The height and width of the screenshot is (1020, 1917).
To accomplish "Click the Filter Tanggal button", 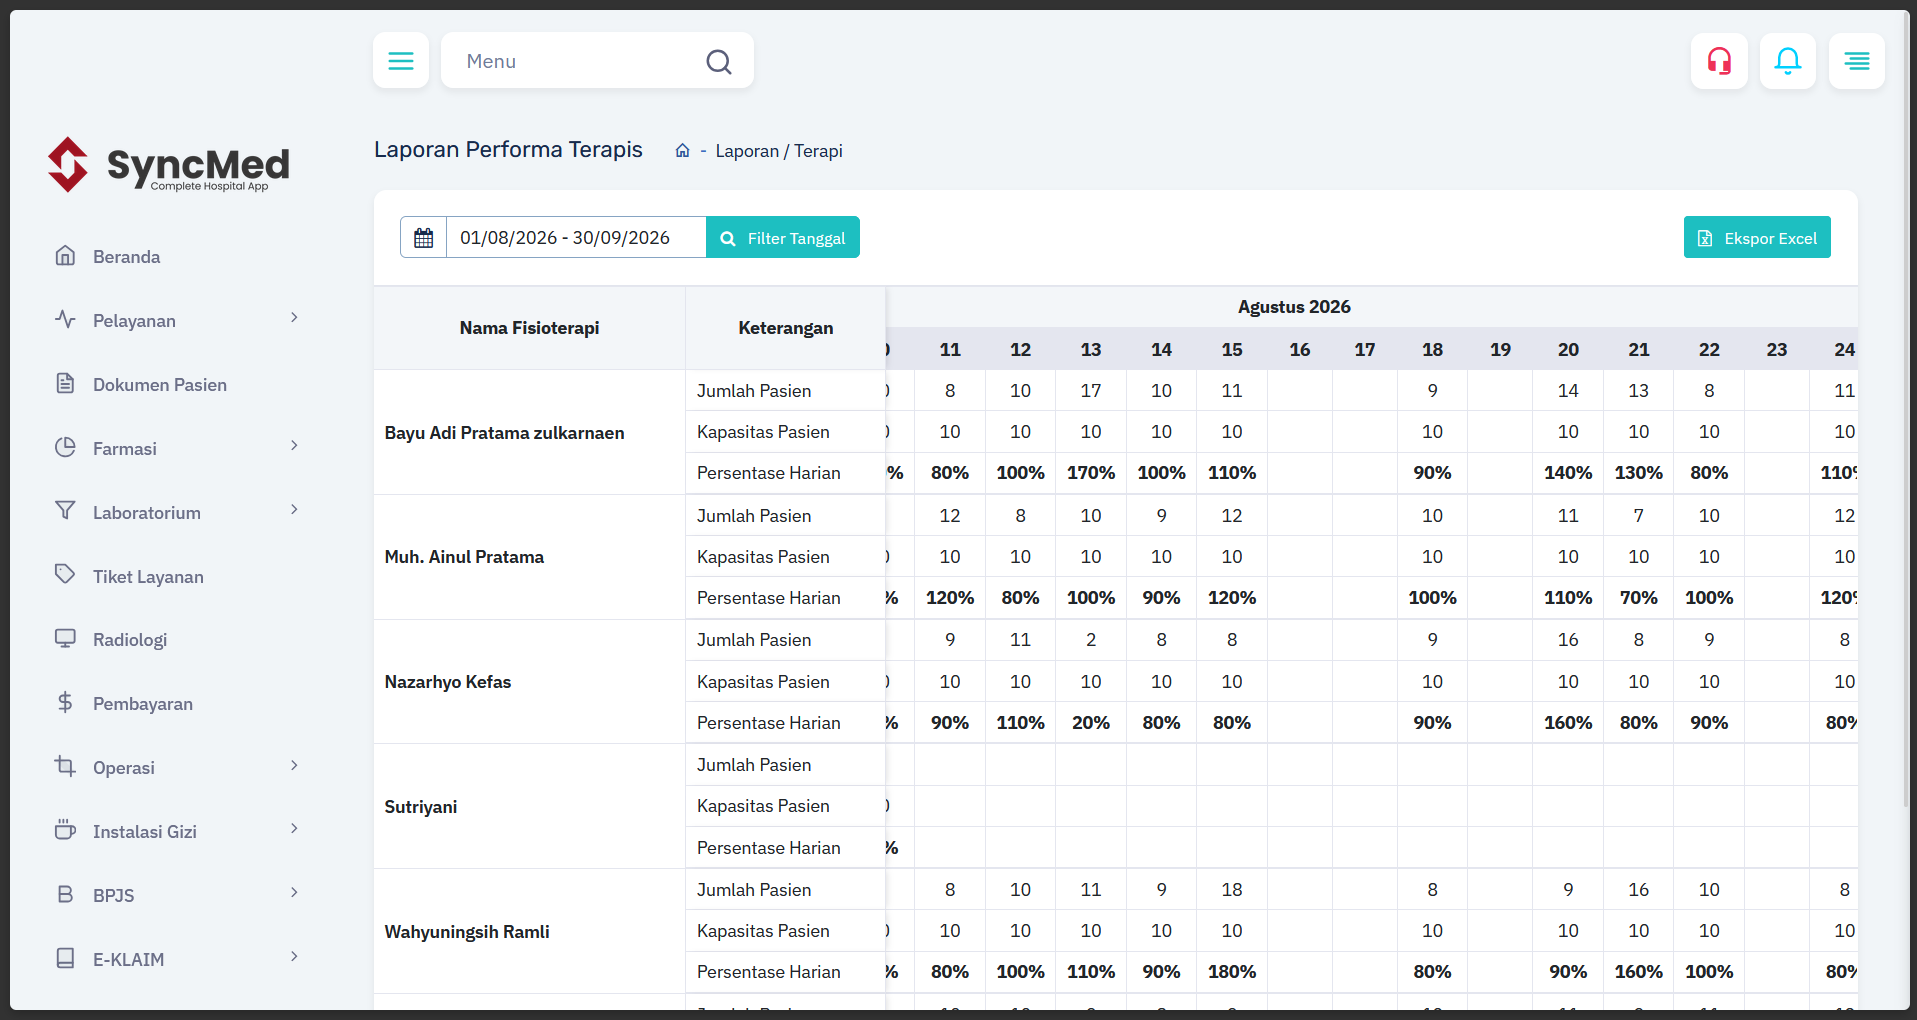I will pyautogui.click(x=783, y=238).
